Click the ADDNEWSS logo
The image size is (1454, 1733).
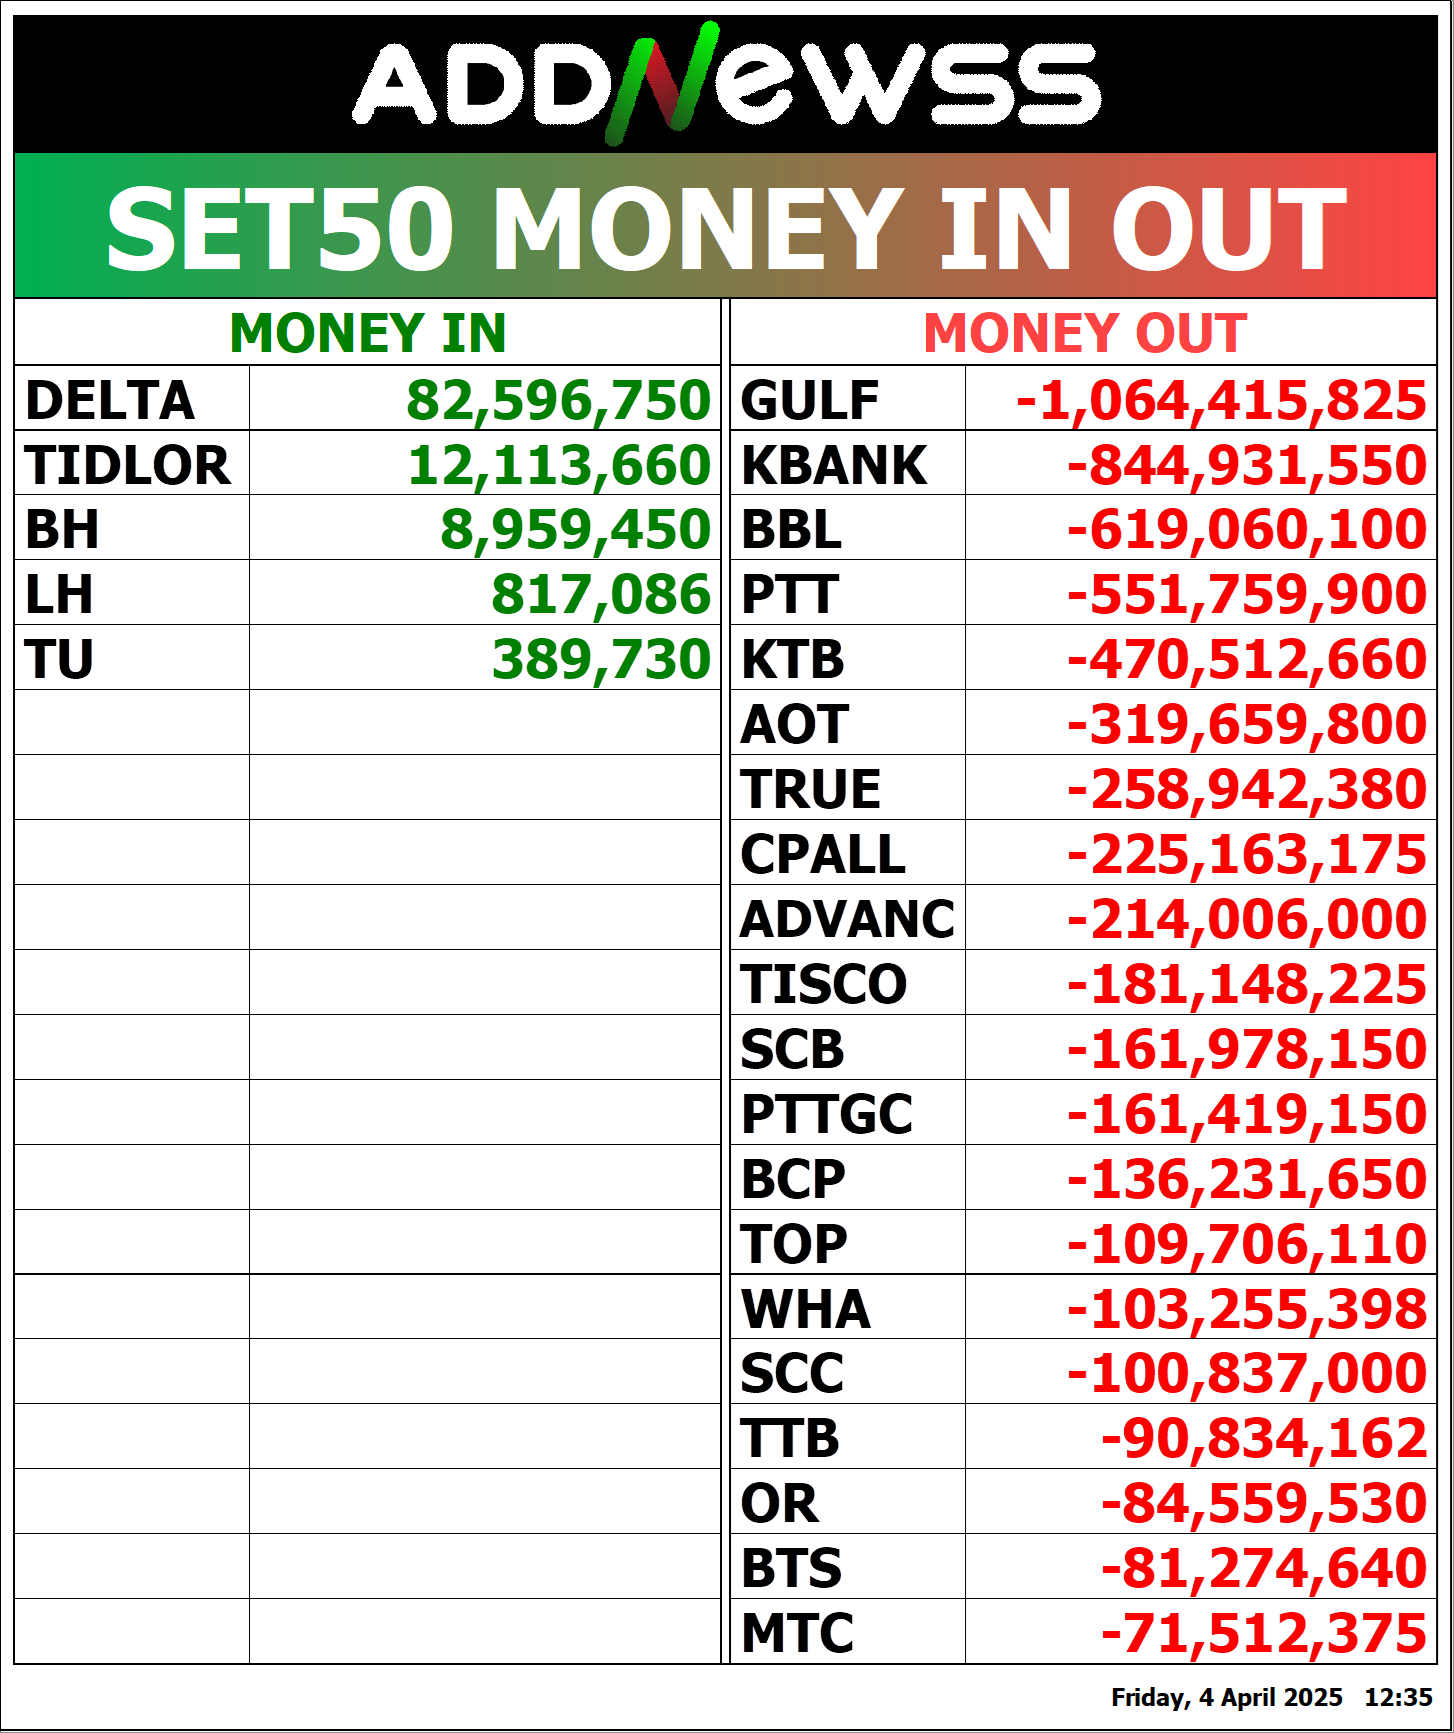point(727,84)
